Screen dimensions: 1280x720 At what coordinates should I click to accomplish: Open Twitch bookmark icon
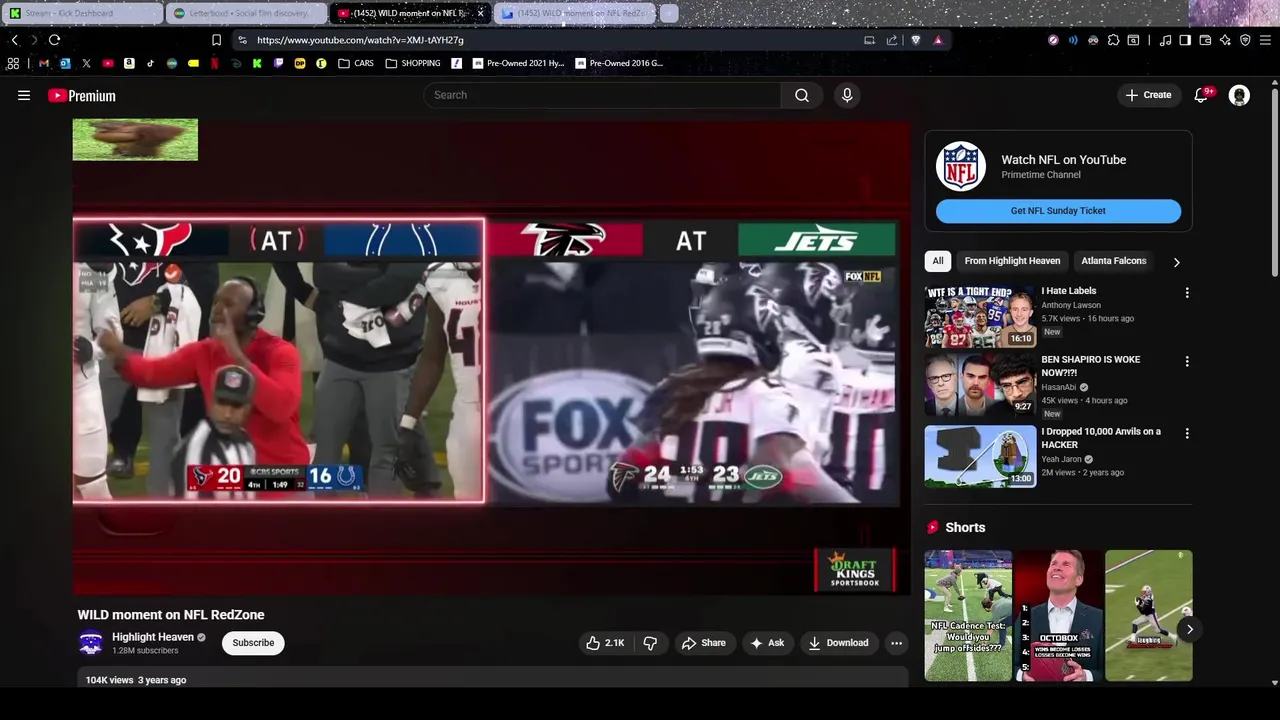pos(278,63)
